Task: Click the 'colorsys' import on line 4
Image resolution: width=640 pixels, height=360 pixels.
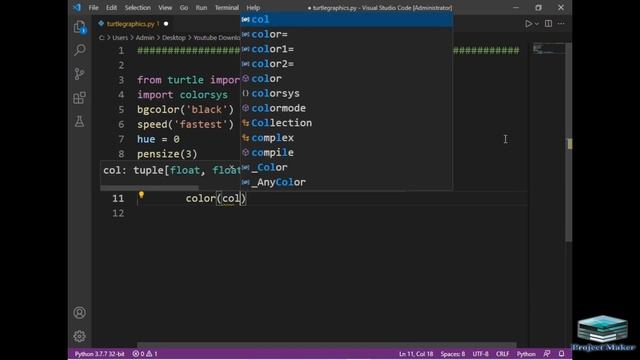Action: click(x=204, y=95)
